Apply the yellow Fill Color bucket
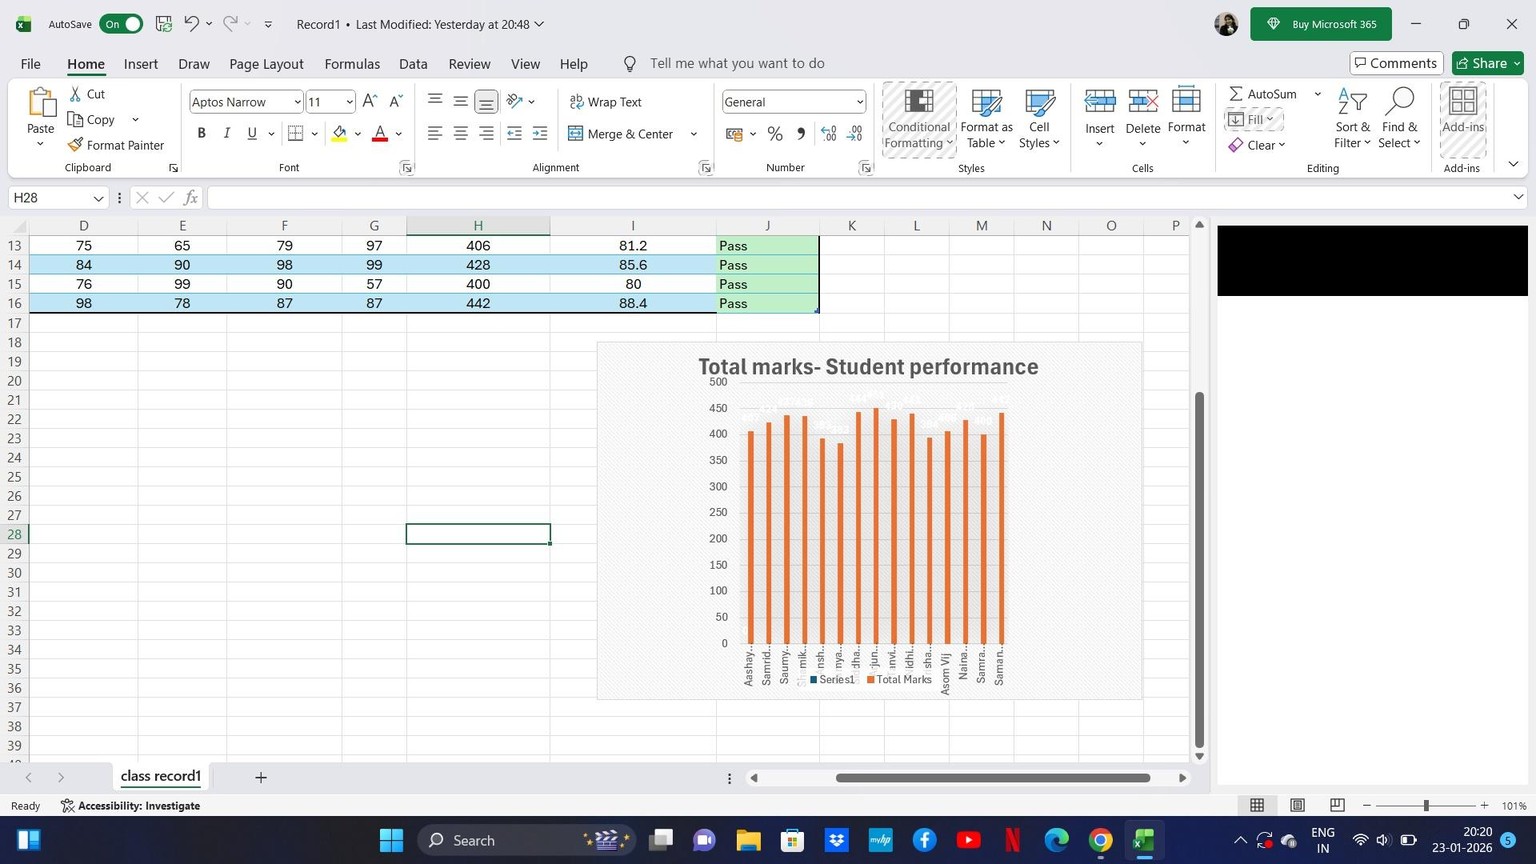The width and height of the screenshot is (1536, 864). 339,133
